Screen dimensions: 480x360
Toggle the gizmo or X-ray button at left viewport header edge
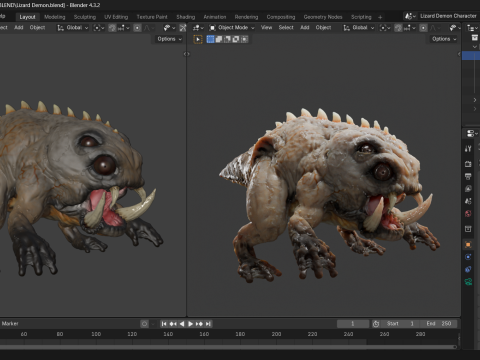[x=183, y=28]
